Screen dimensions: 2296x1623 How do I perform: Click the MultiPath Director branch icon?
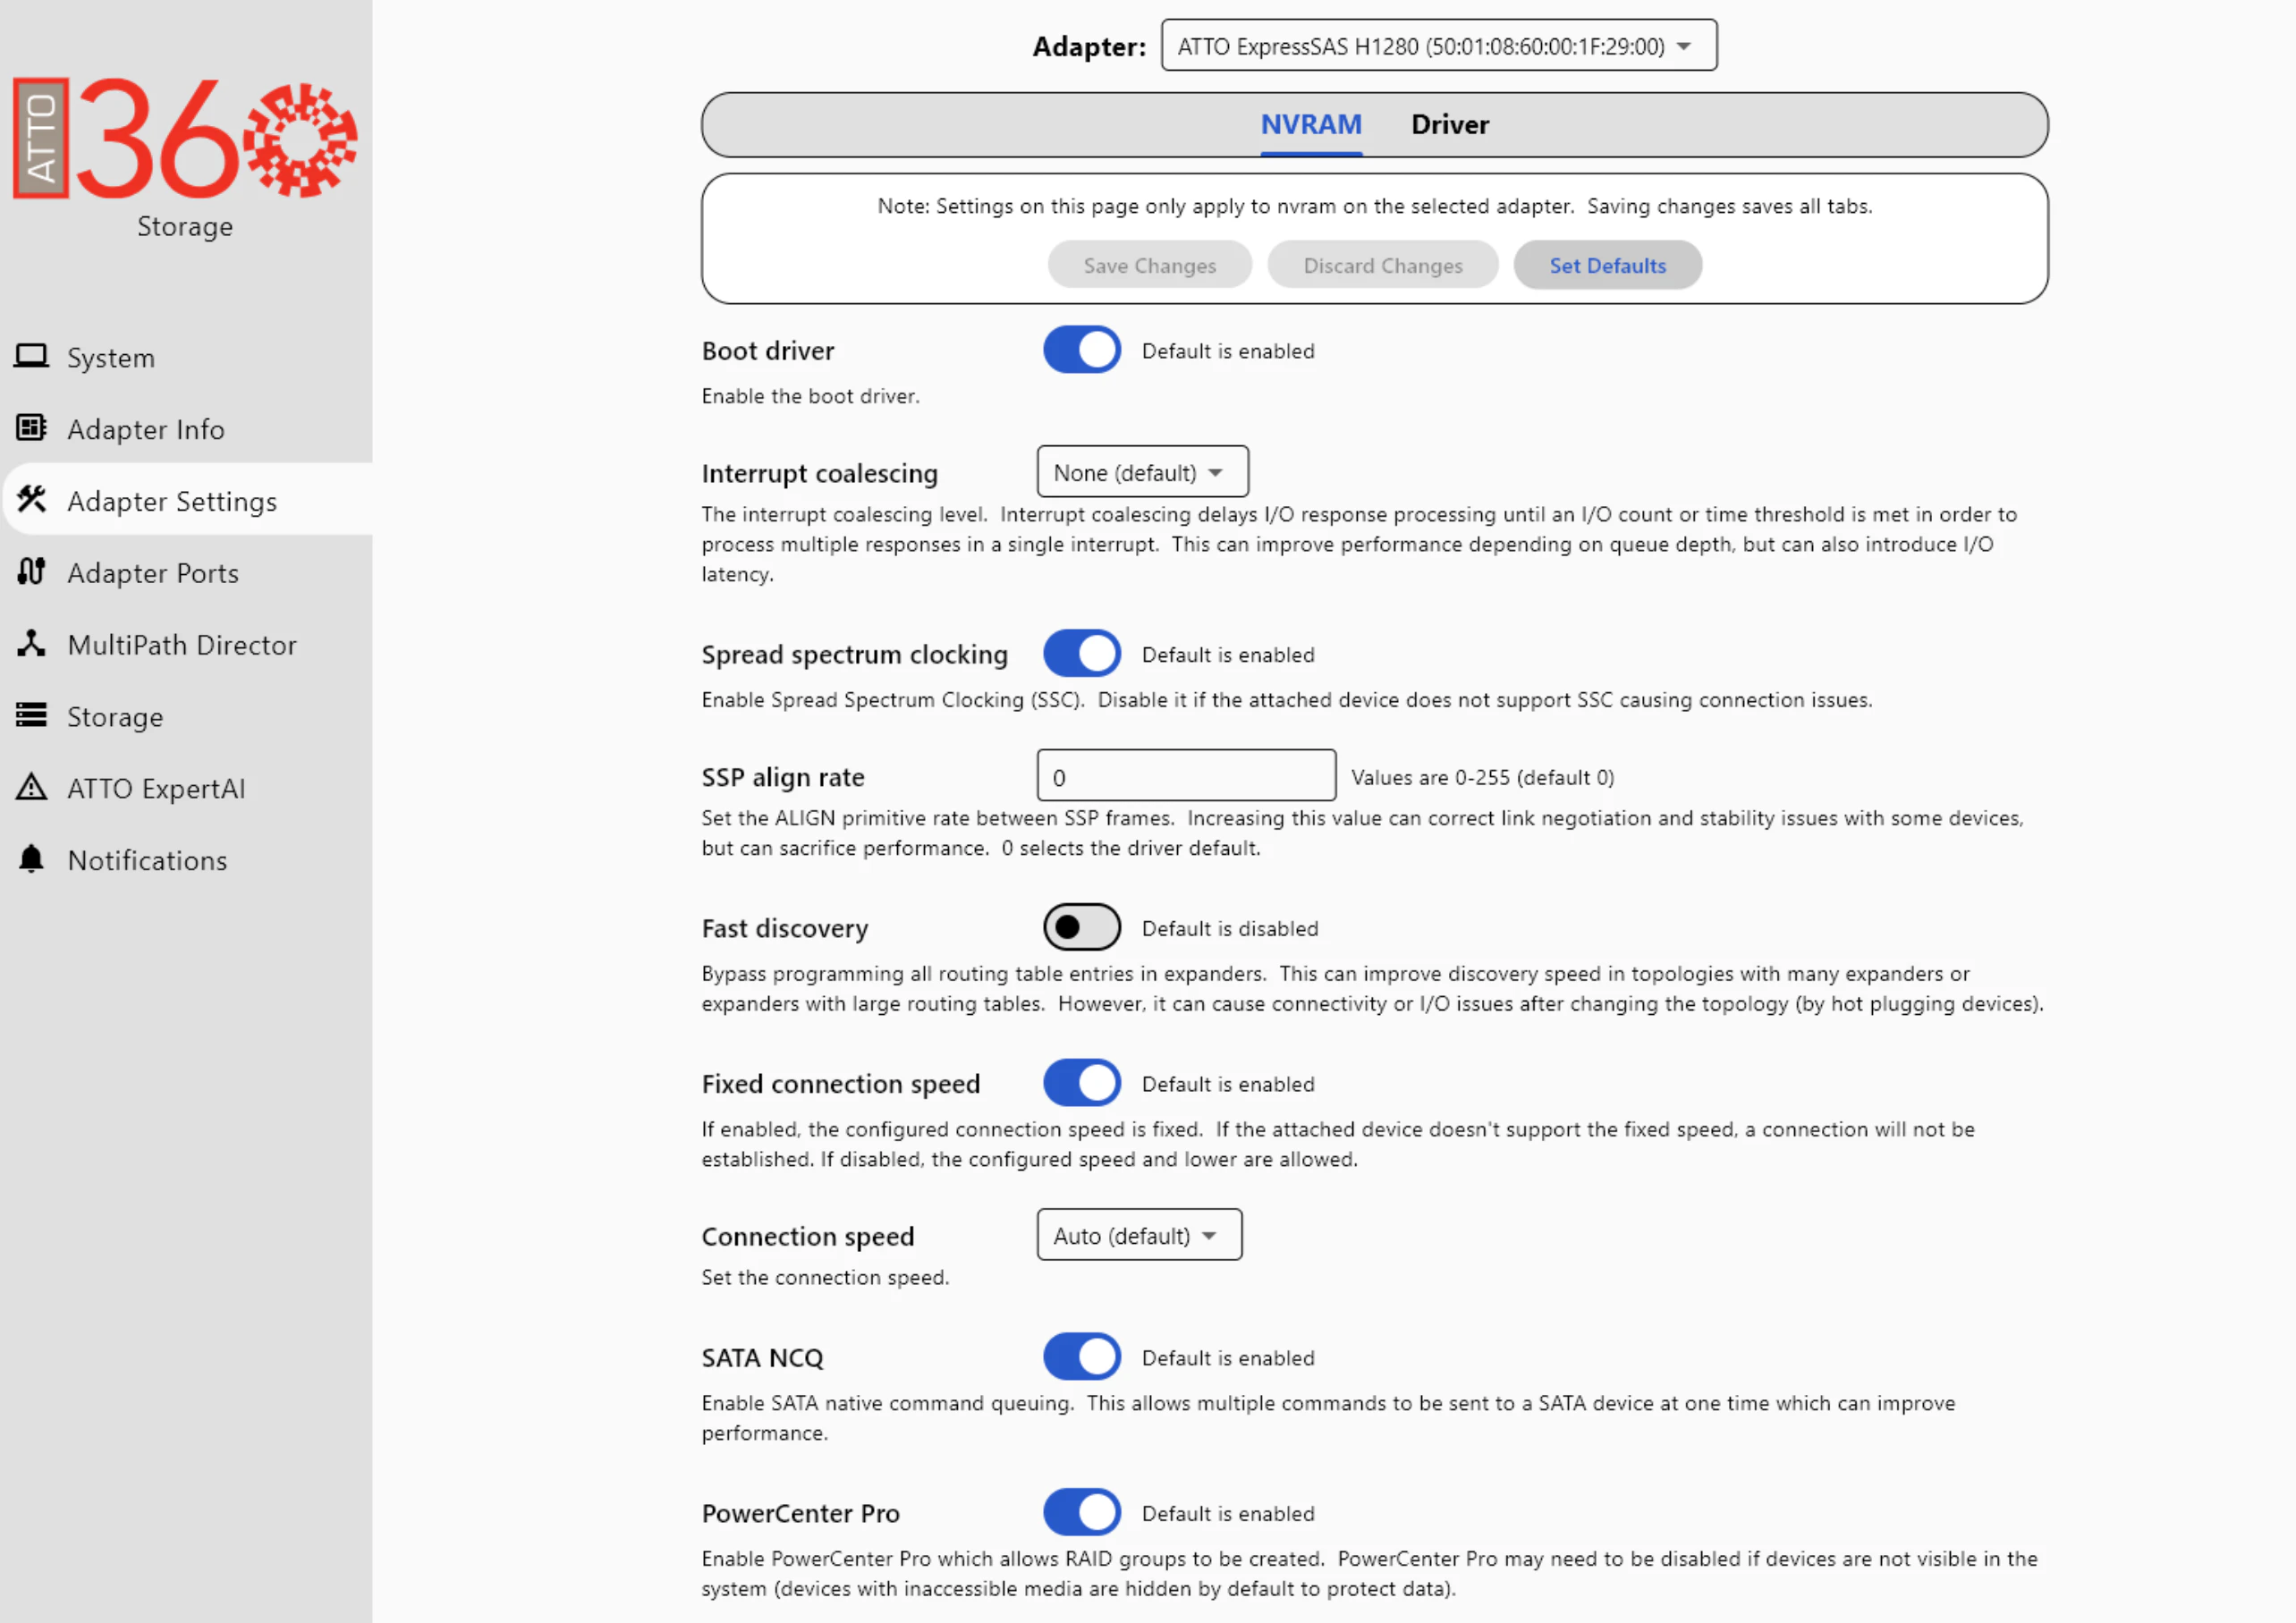click(x=31, y=643)
